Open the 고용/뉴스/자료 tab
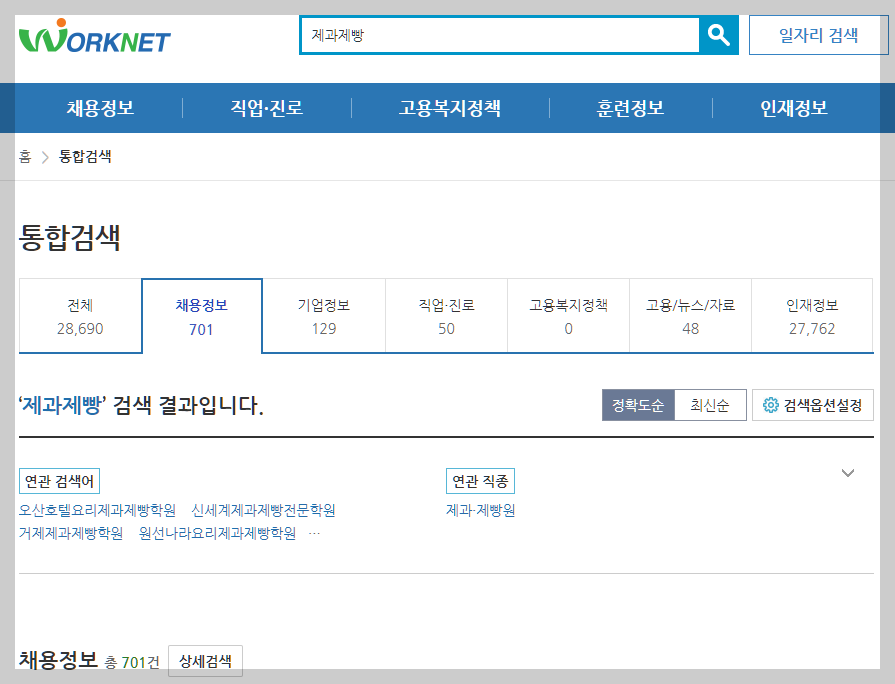The image size is (895, 684). click(690, 315)
